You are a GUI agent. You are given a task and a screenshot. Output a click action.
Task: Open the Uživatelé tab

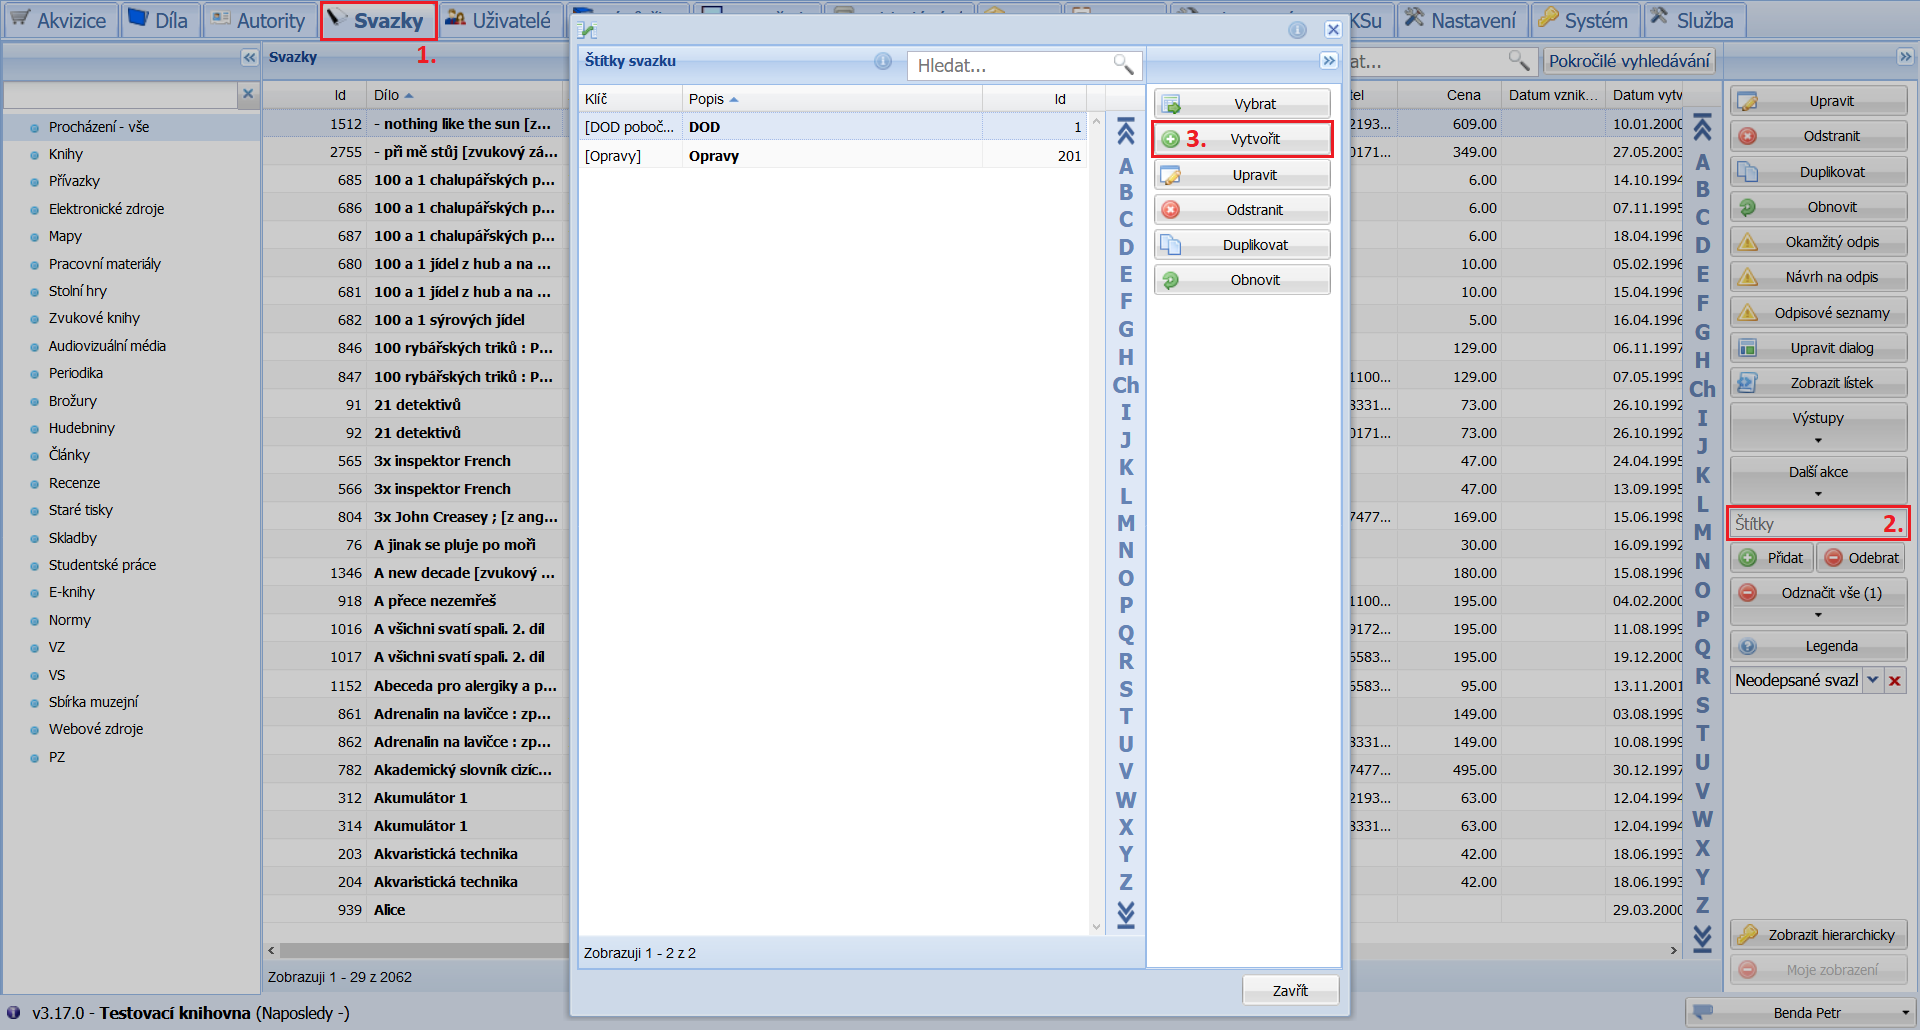[498, 20]
